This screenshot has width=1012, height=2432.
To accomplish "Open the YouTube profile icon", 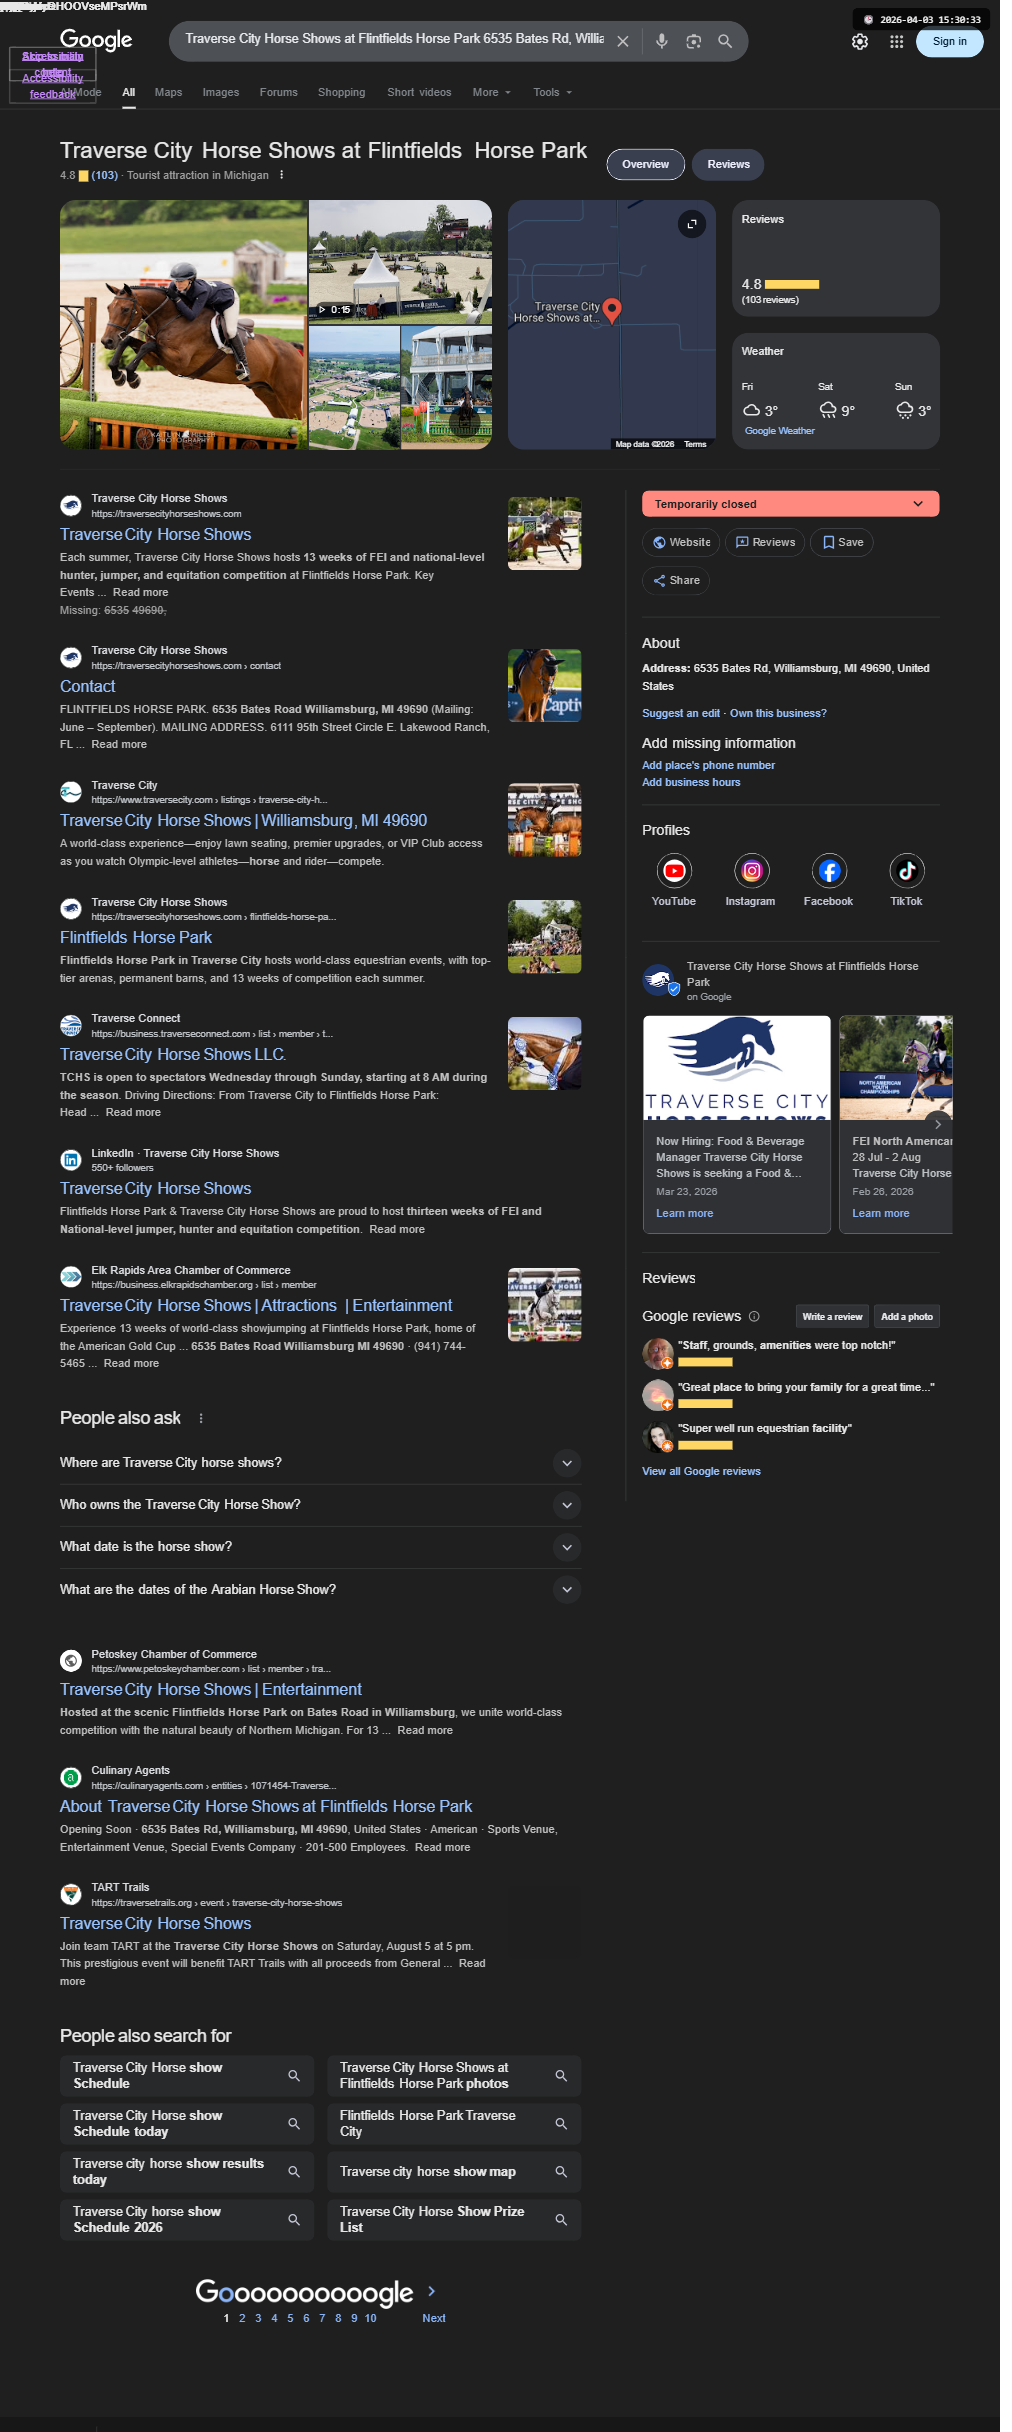I will (x=674, y=871).
